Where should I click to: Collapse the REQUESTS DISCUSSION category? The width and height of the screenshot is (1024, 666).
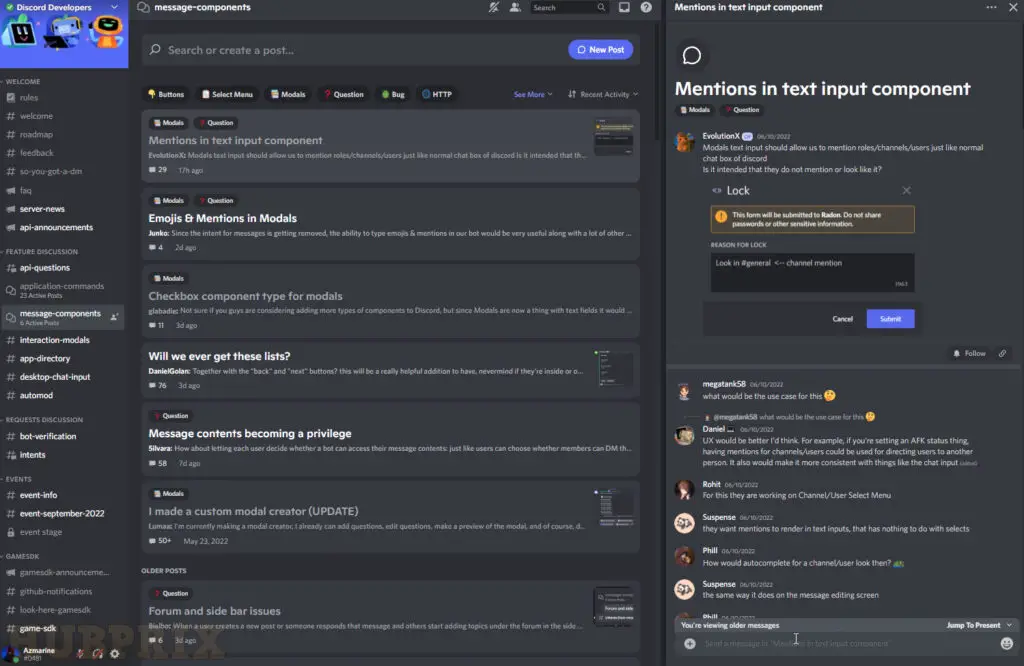click(42, 420)
